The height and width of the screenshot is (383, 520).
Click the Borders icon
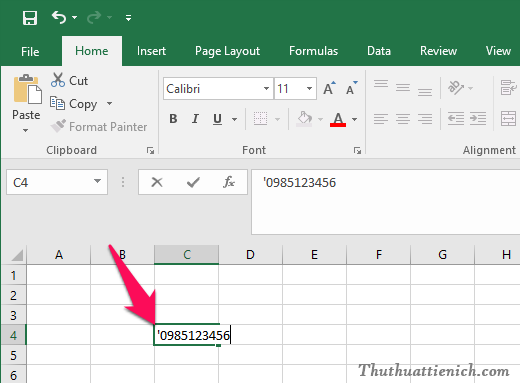point(260,119)
